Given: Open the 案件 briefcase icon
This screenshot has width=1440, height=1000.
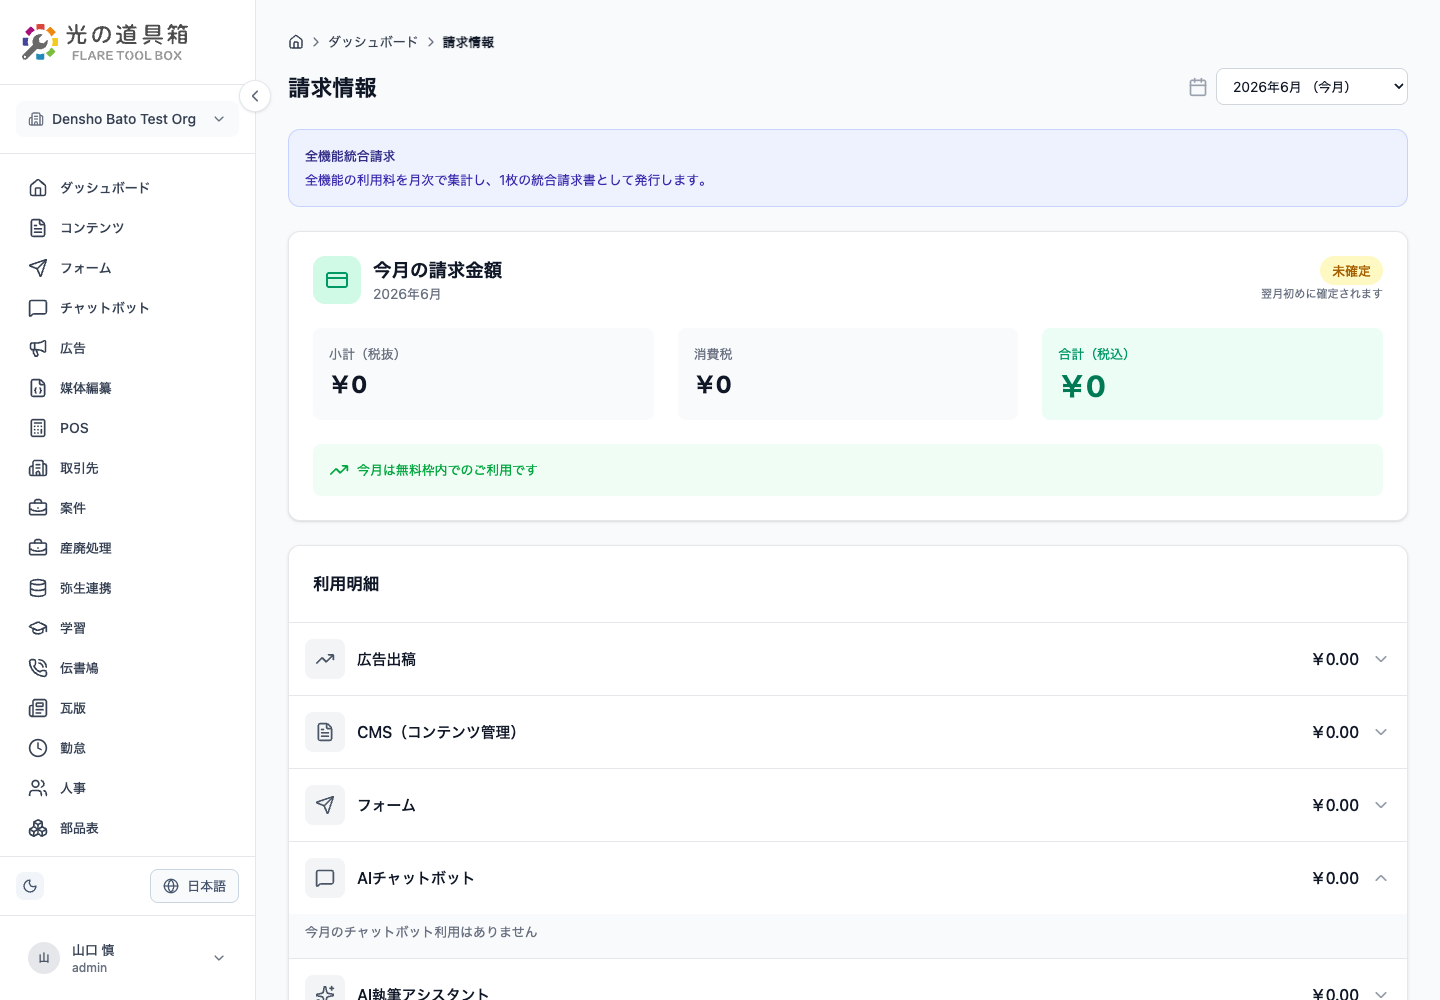Looking at the screenshot, I should pyautogui.click(x=38, y=508).
